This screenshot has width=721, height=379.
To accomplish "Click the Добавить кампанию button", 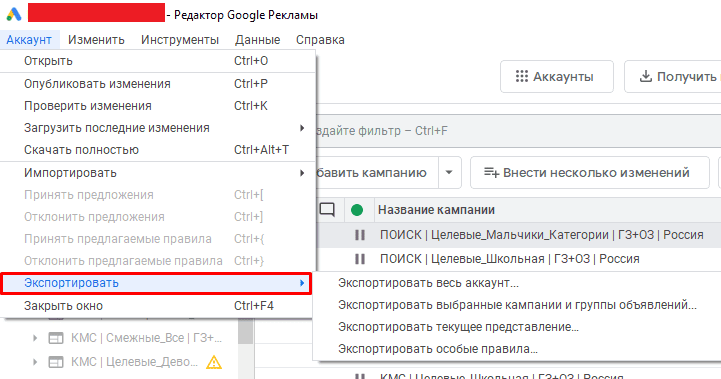I will pos(376,172).
